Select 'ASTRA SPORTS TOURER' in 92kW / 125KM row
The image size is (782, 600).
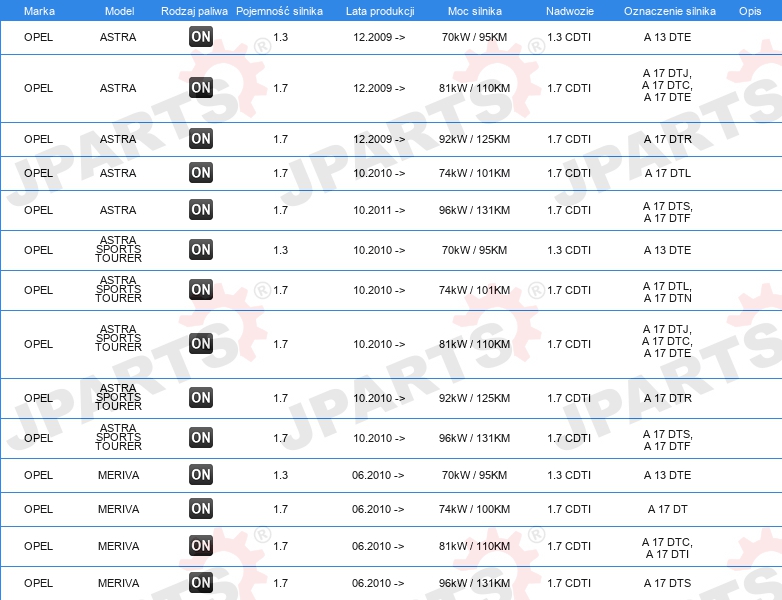point(118,397)
